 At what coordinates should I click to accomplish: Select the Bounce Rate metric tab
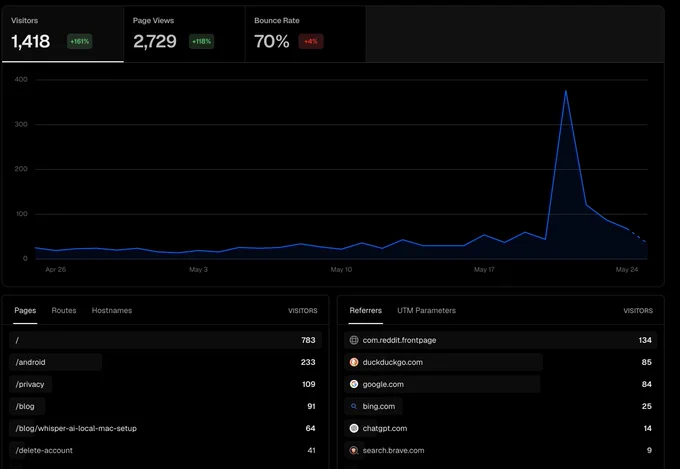[305, 34]
